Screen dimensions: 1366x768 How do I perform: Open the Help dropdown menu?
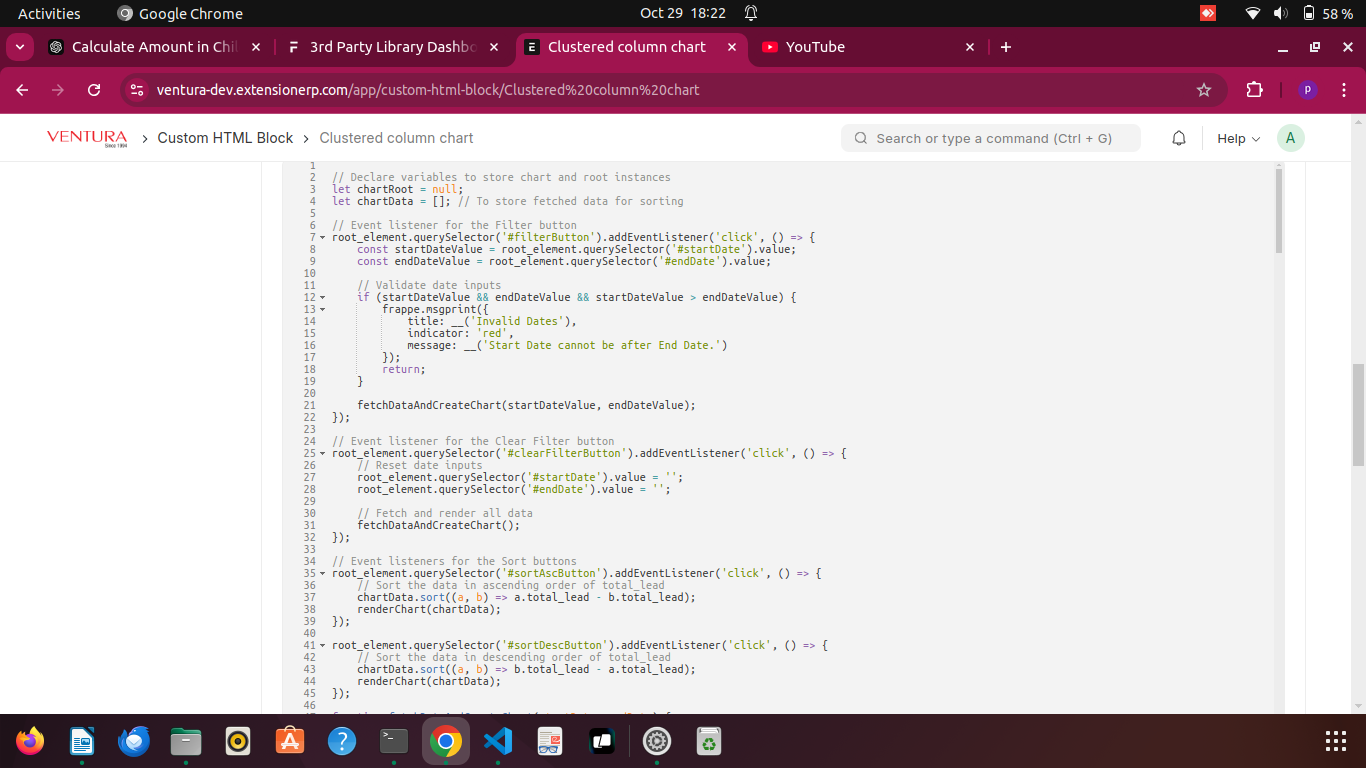pos(1238,138)
